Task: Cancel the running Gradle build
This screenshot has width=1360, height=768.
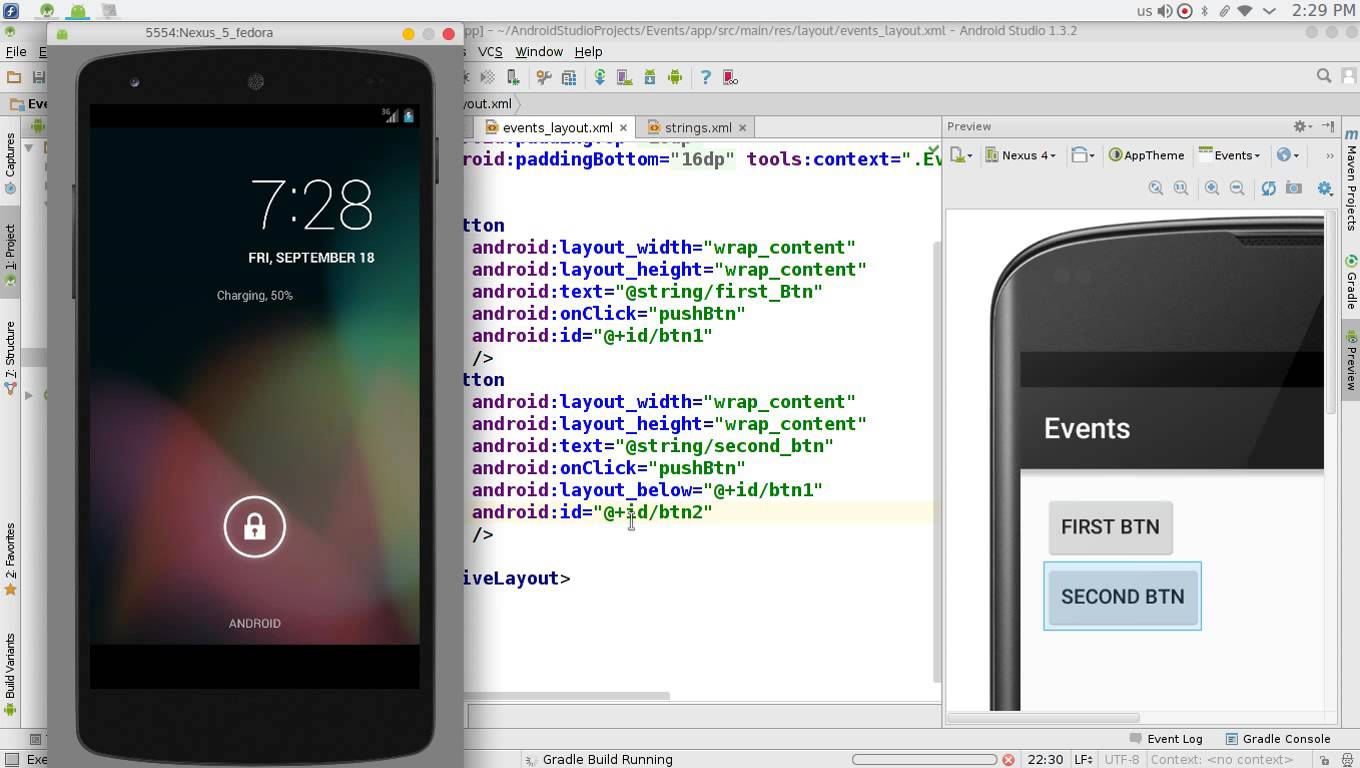Action: point(1008,760)
